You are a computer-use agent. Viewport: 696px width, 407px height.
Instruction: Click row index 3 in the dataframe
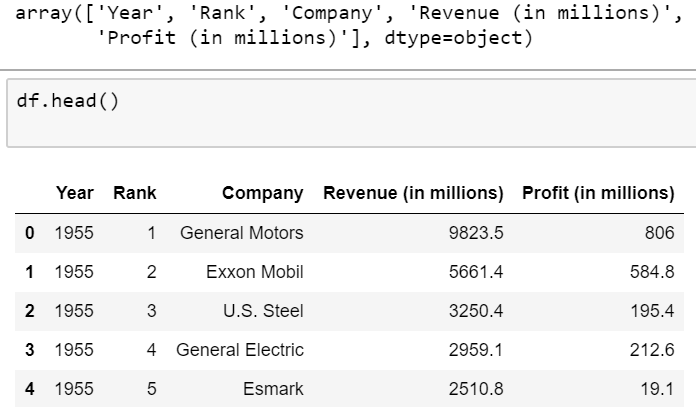pyautogui.click(x=29, y=350)
